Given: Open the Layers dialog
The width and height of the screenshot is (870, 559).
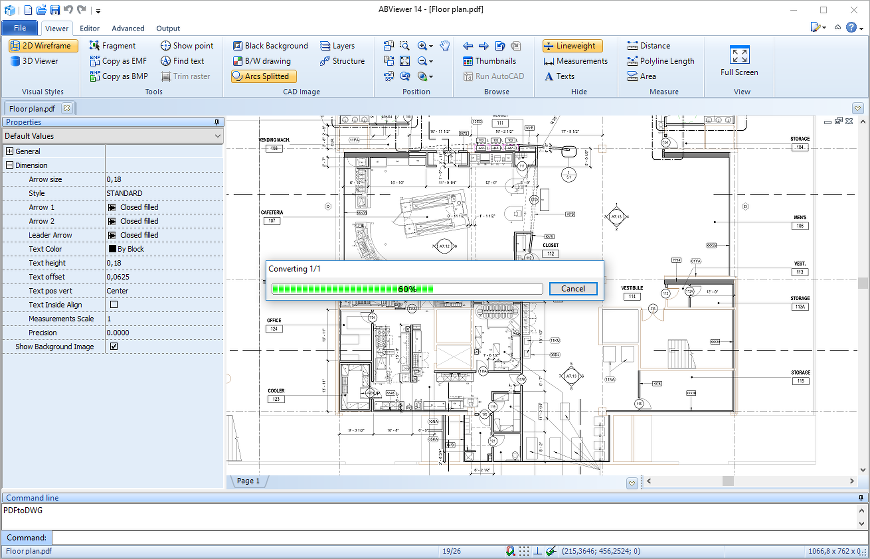Looking at the screenshot, I should tap(337, 46).
